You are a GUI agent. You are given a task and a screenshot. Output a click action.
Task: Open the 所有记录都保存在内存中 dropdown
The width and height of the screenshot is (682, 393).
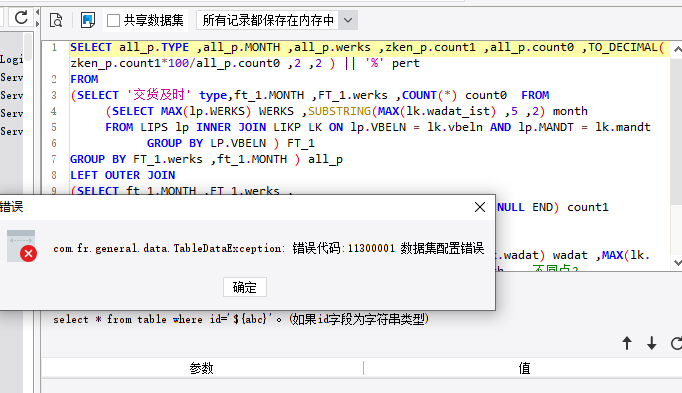(x=277, y=20)
